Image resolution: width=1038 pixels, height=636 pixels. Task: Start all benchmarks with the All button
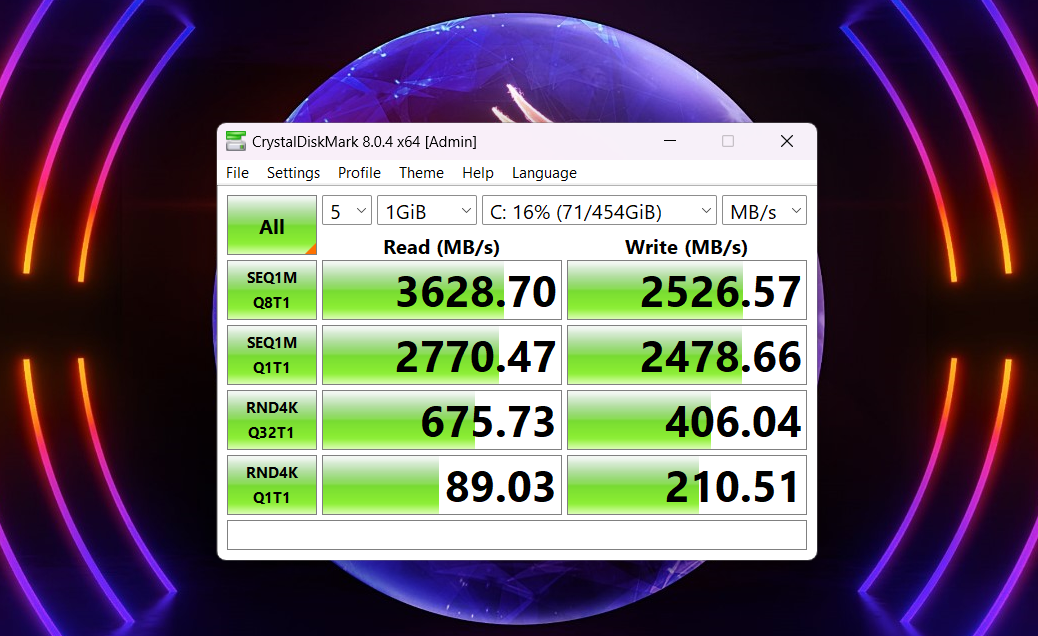pos(272,225)
